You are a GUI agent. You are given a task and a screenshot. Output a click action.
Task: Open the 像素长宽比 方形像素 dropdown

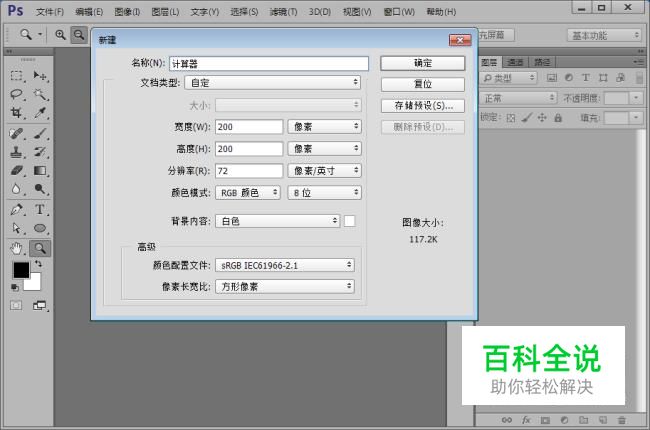285,286
